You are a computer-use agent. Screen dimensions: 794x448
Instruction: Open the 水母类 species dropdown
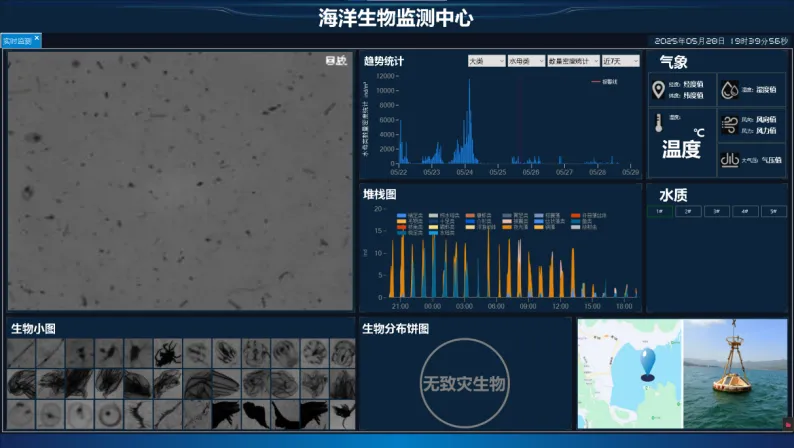coord(526,61)
